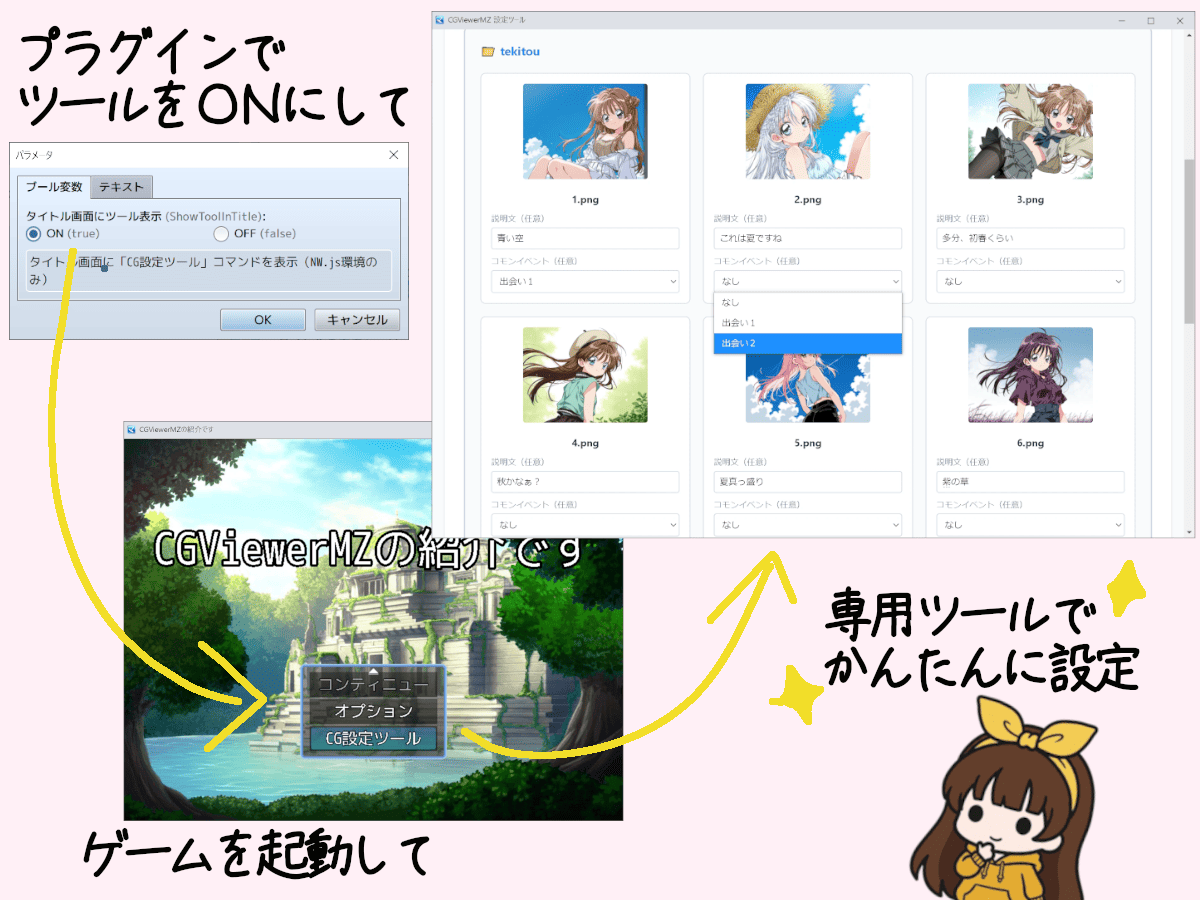Click the 4.png file name label
Screen dimensions: 1200x900
[x=585, y=443]
